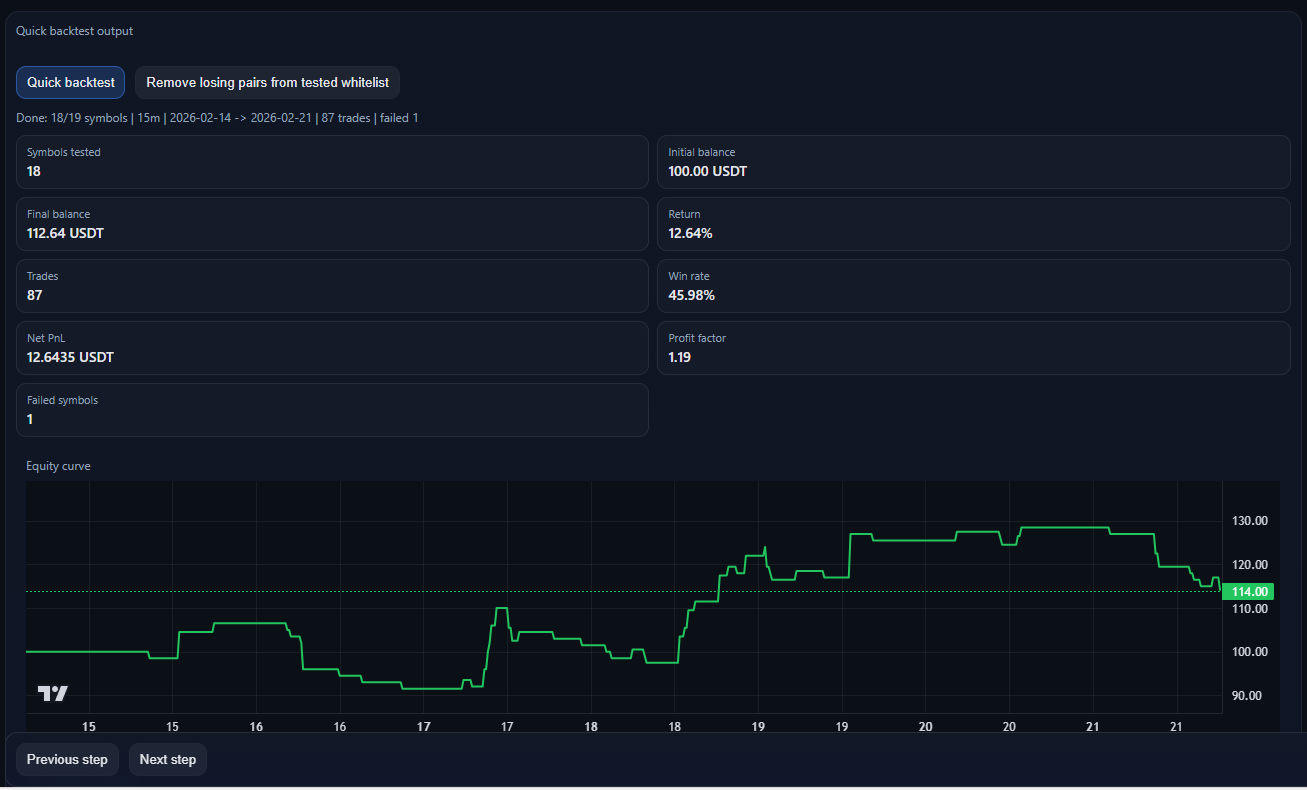
Task: Click the Return 12.64% card
Action: click(x=973, y=224)
